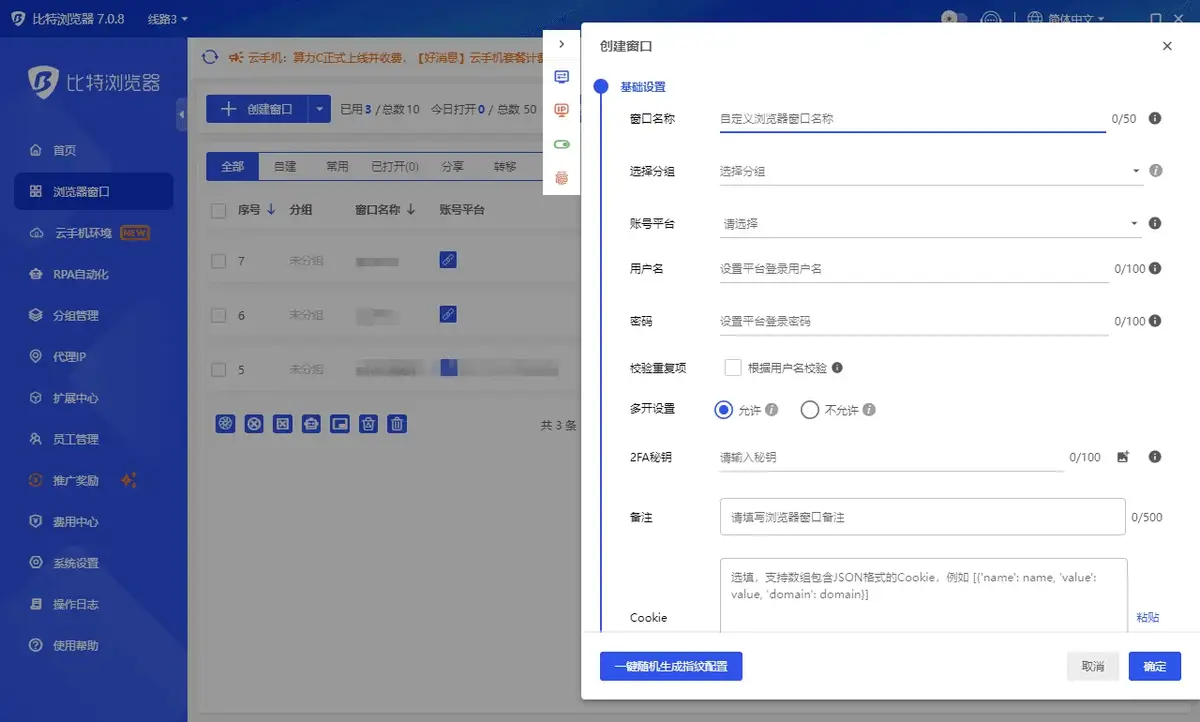Click the picture-in-picture window icon in bottom toolbar
The image size is (1200, 722).
[x=340, y=424]
